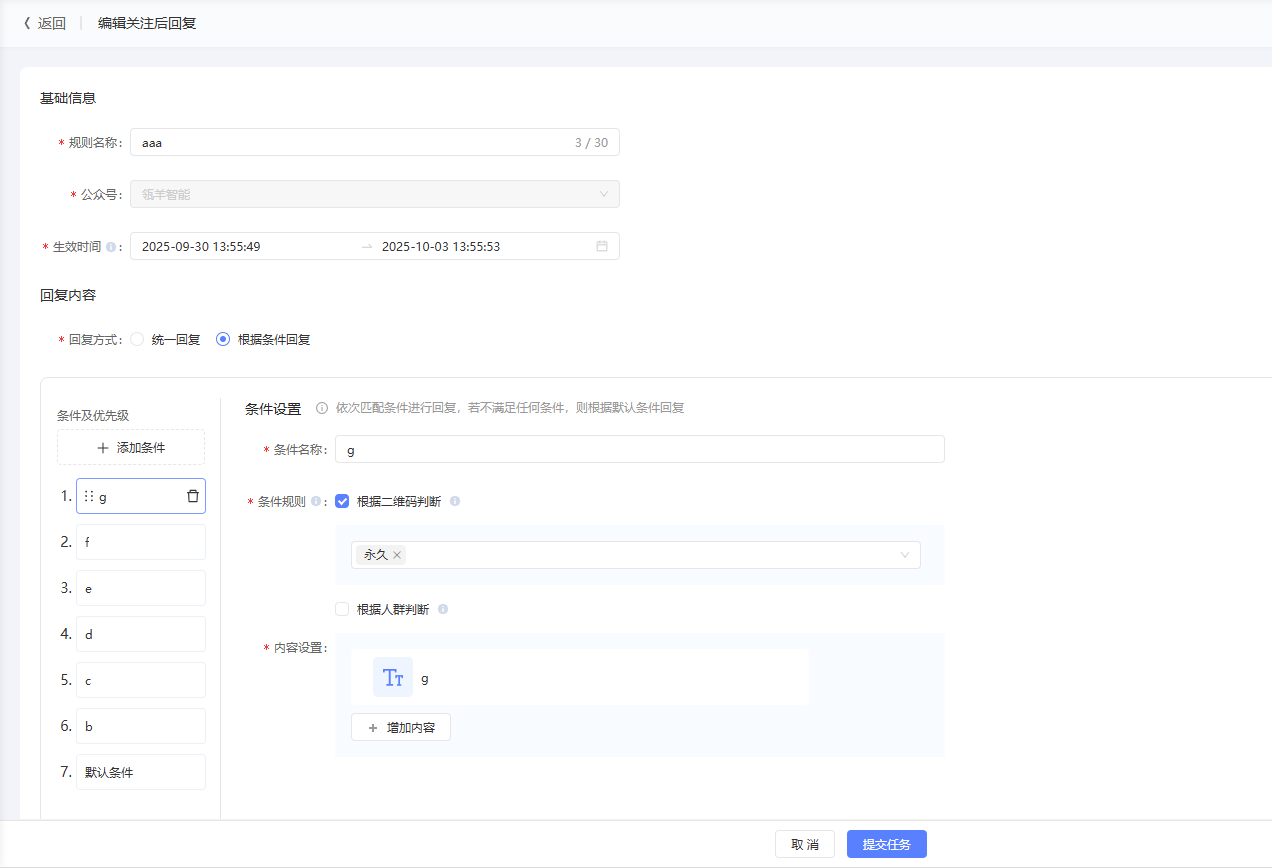Image resolution: width=1272 pixels, height=868 pixels.
Task: Click the 条件及优先级 label
Action: [93, 415]
